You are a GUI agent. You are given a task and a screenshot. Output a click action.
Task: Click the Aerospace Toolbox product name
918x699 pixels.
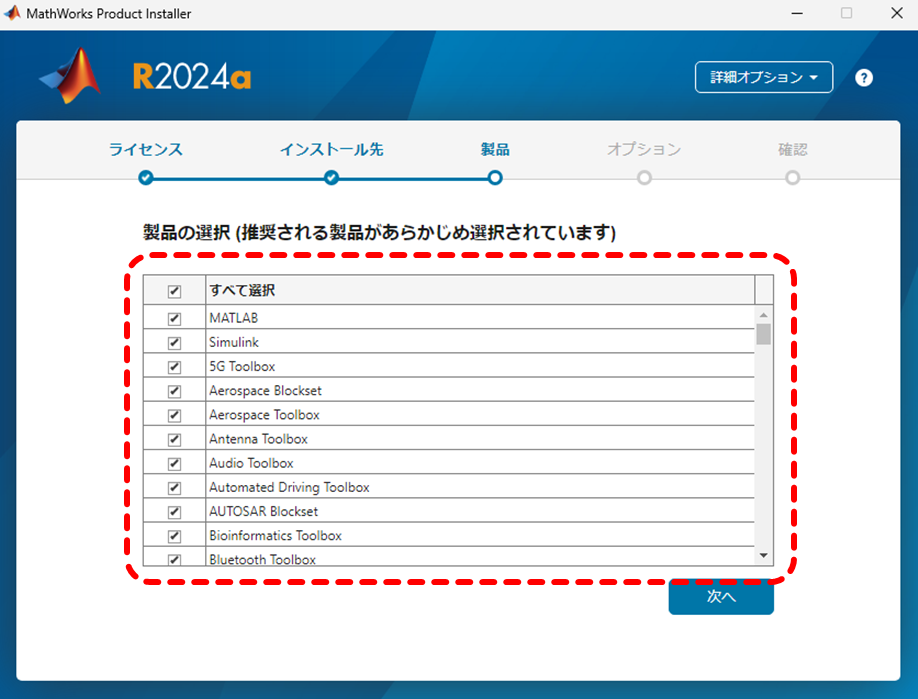[x=264, y=414]
